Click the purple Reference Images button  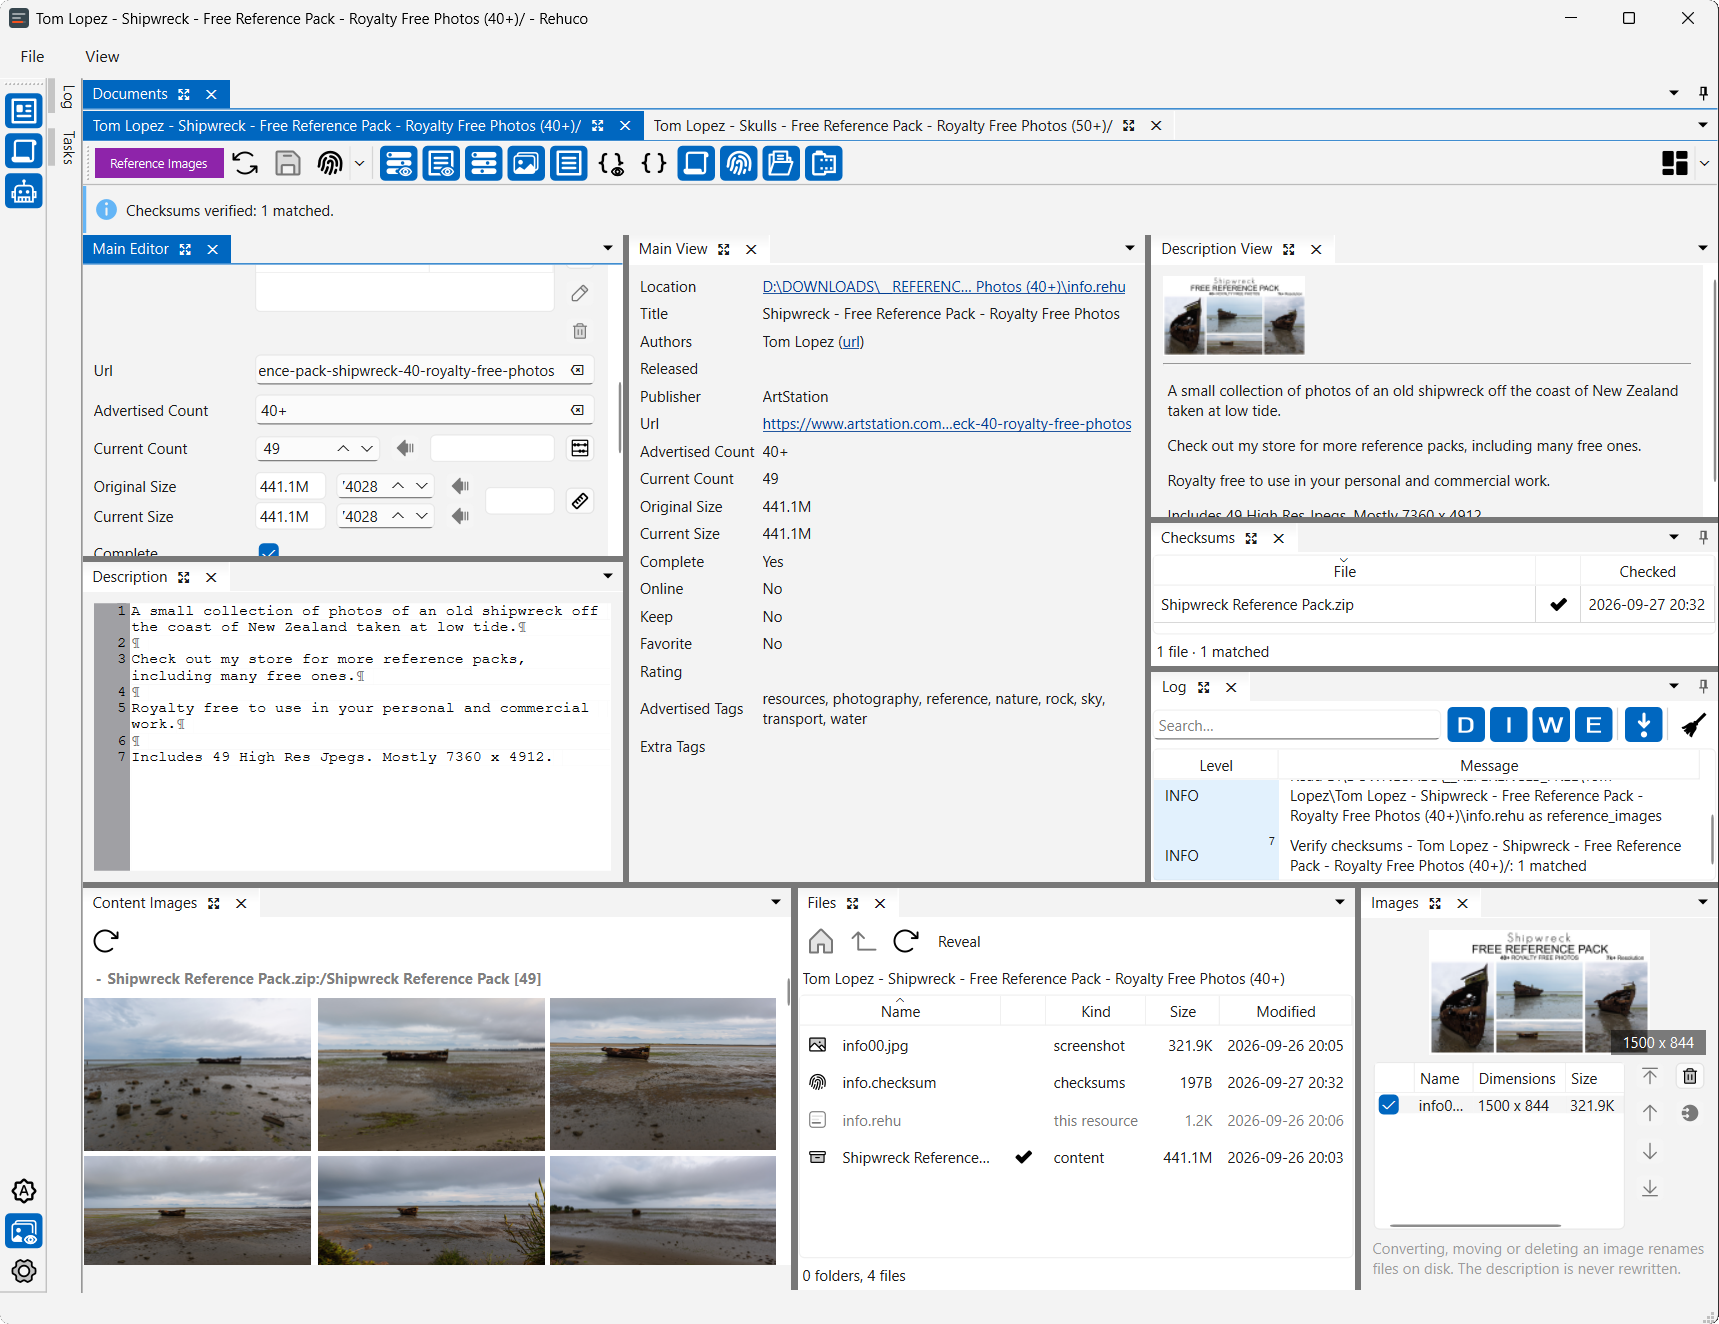coord(159,163)
